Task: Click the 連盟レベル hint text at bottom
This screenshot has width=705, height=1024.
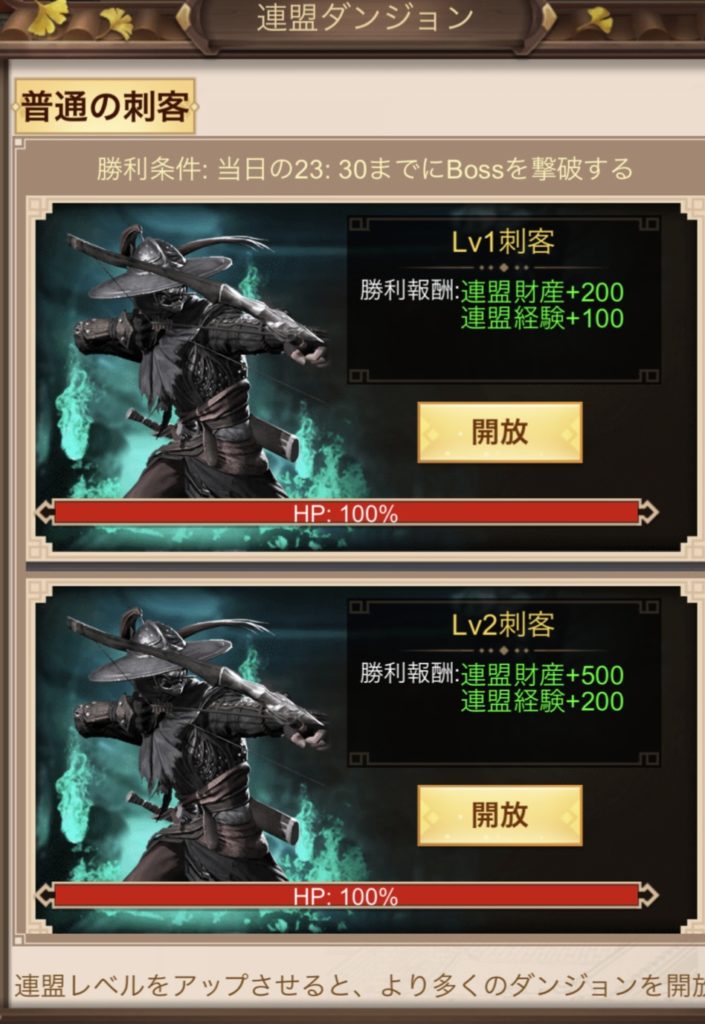Action: 359,985
